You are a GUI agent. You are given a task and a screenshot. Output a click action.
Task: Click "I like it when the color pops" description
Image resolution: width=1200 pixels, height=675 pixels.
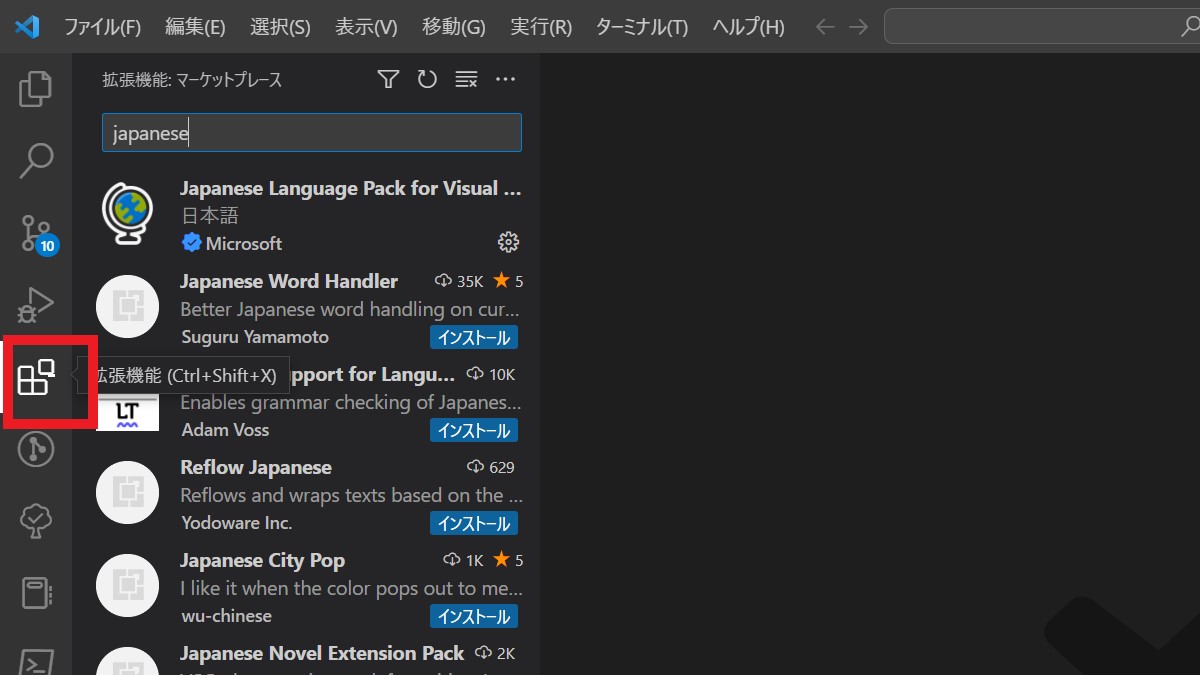[351, 588]
